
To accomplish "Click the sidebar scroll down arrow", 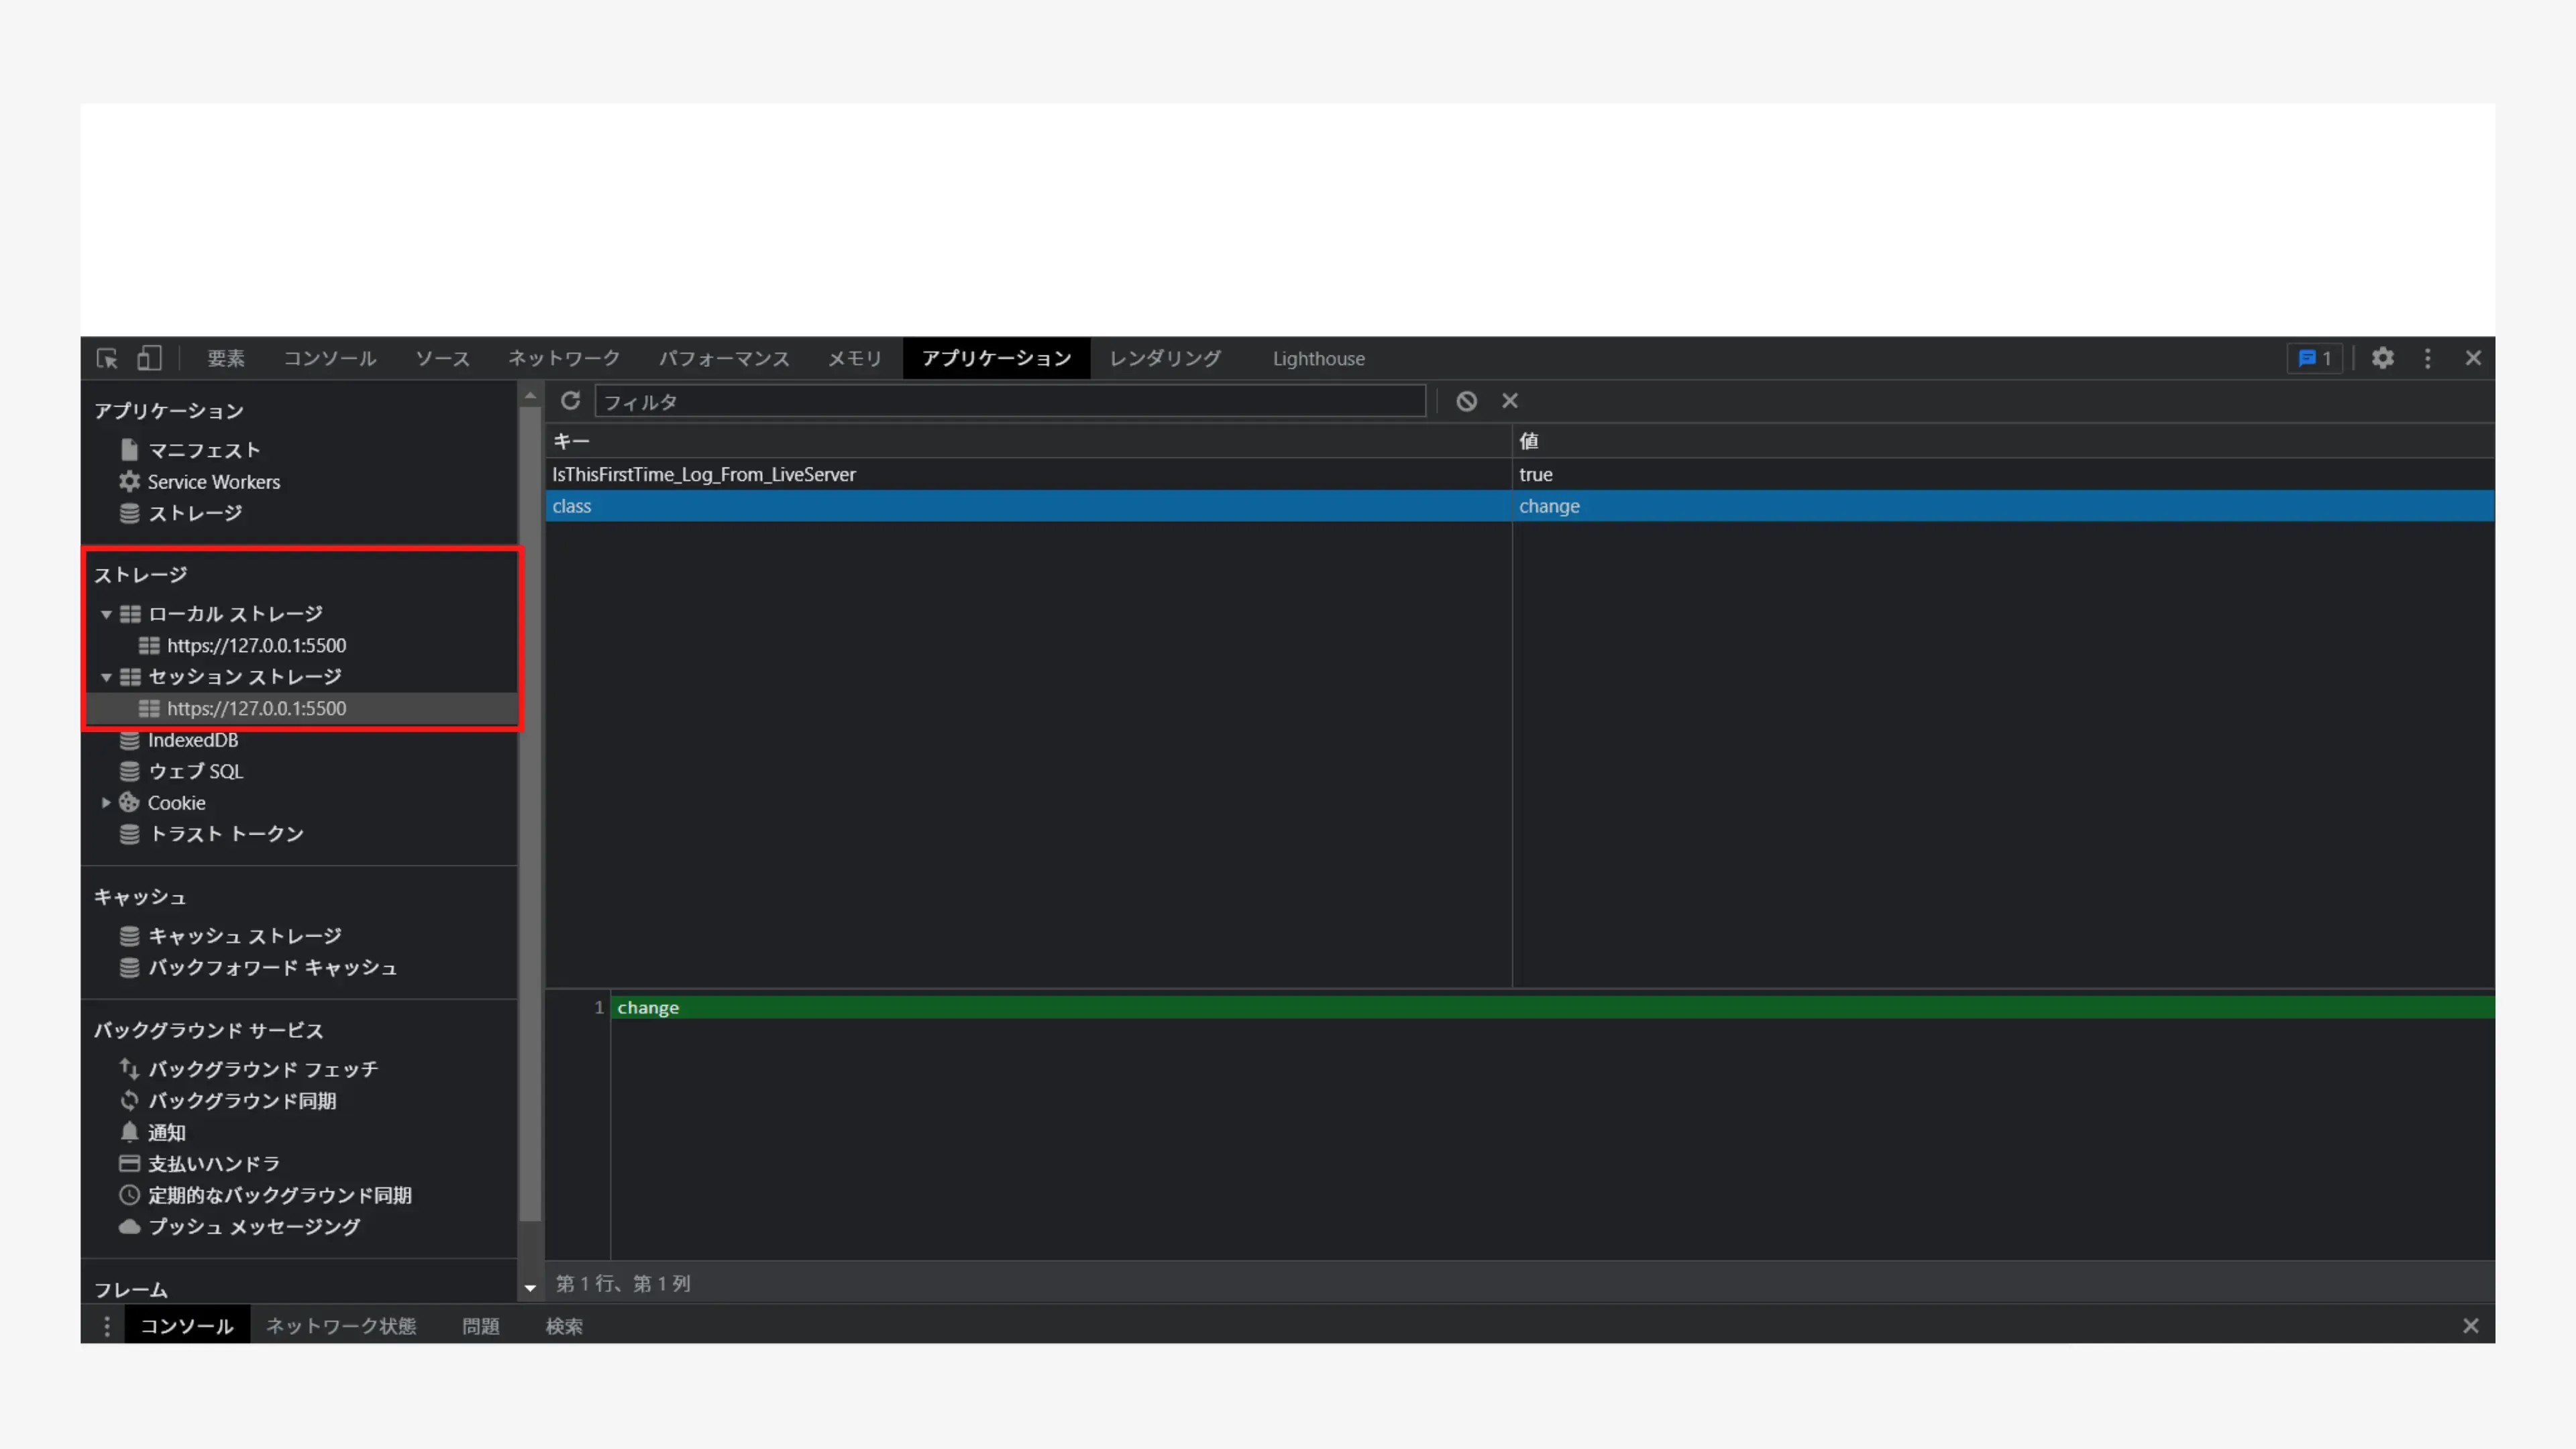I will (530, 1288).
